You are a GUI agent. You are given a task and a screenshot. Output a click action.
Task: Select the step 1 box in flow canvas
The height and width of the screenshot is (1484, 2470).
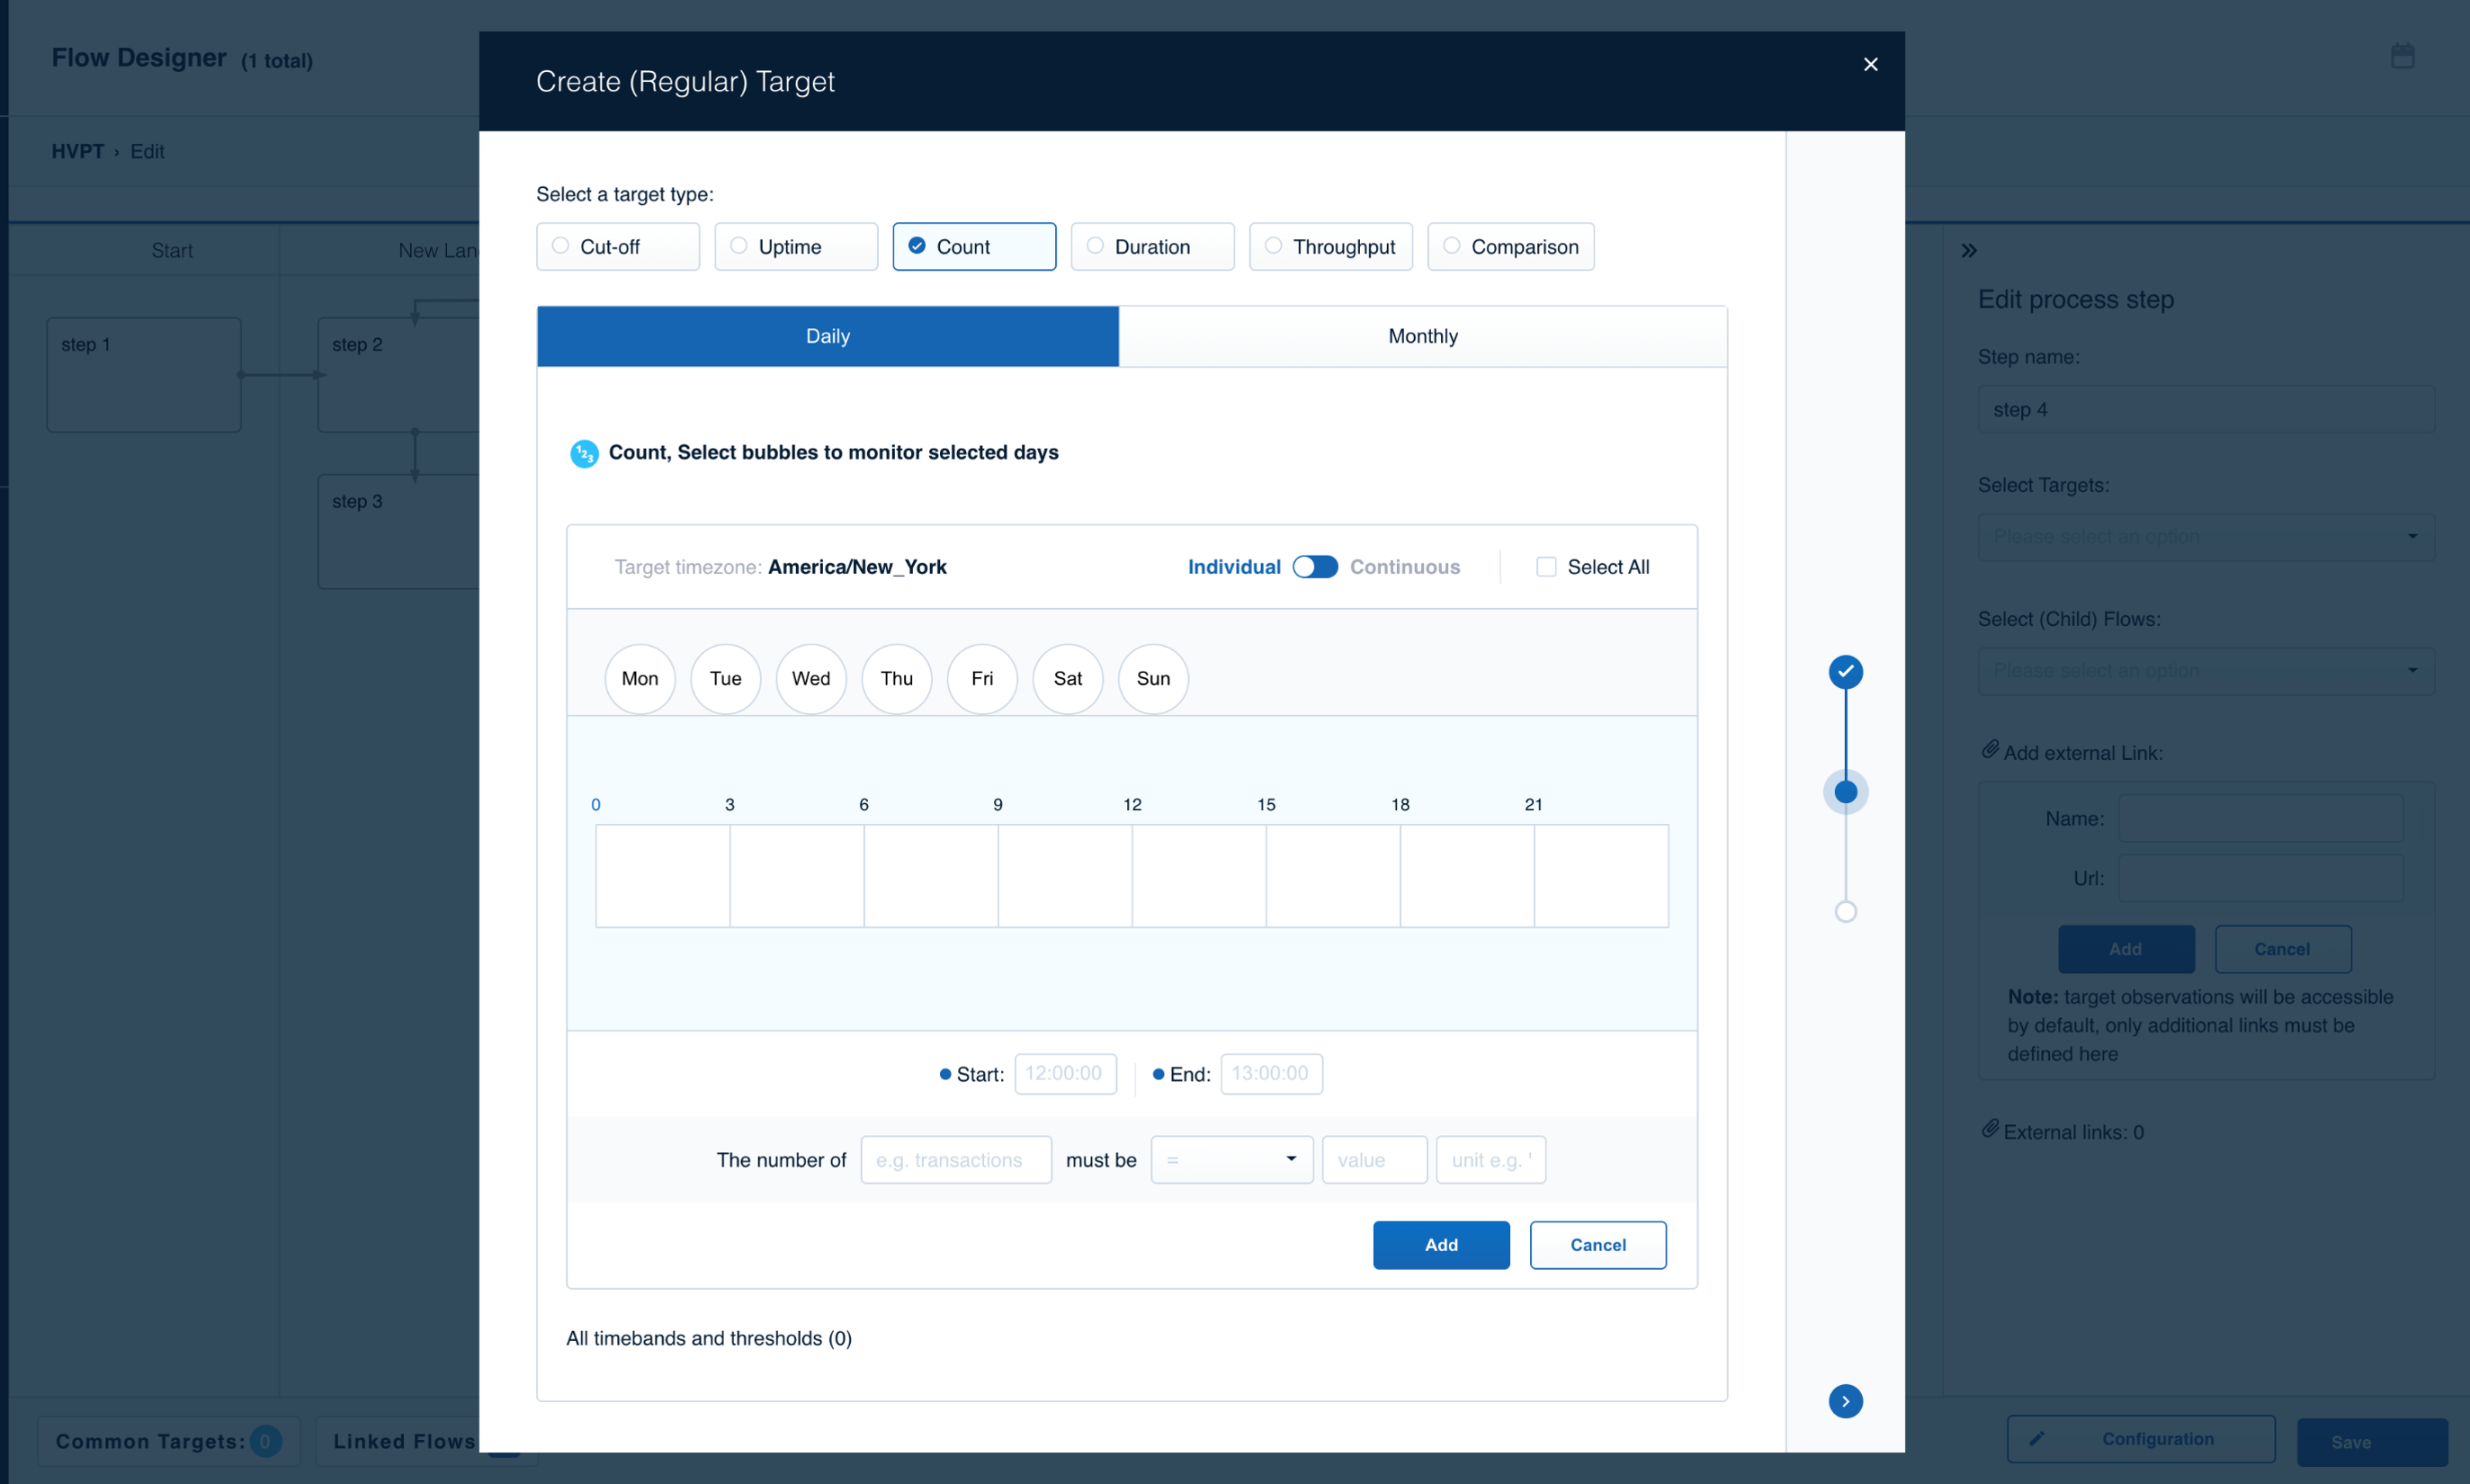(x=144, y=375)
